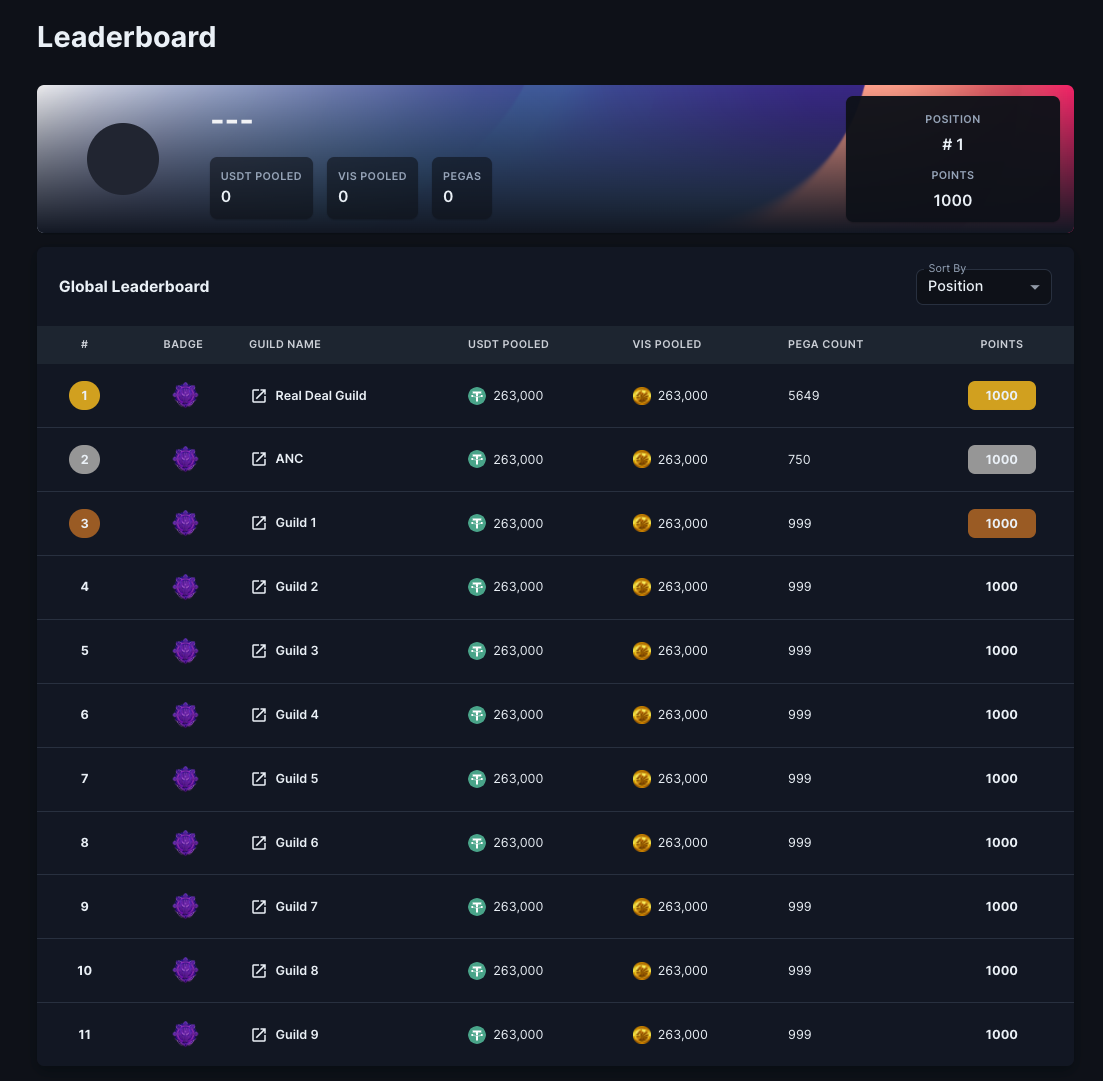The width and height of the screenshot is (1103, 1081).
Task: Click the POINTS column header
Action: [1002, 344]
